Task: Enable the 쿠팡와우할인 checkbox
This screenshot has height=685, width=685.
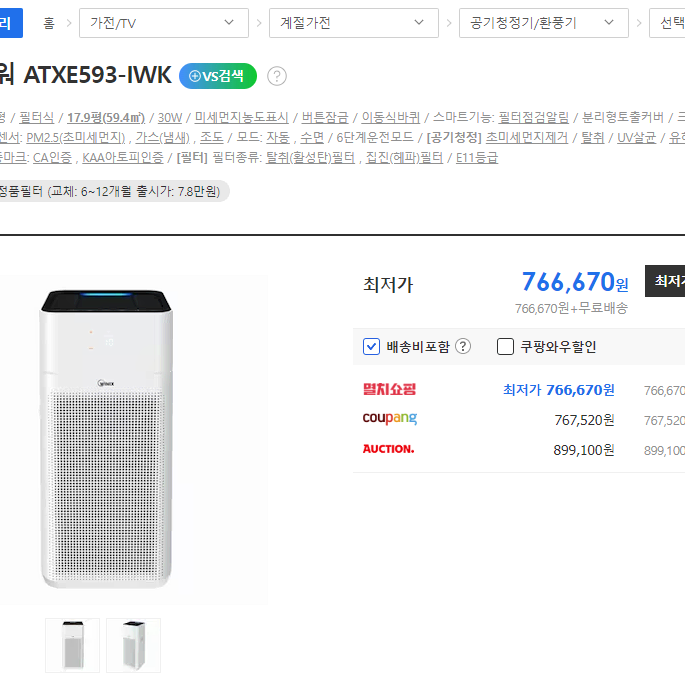Action: tap(505, 347)
